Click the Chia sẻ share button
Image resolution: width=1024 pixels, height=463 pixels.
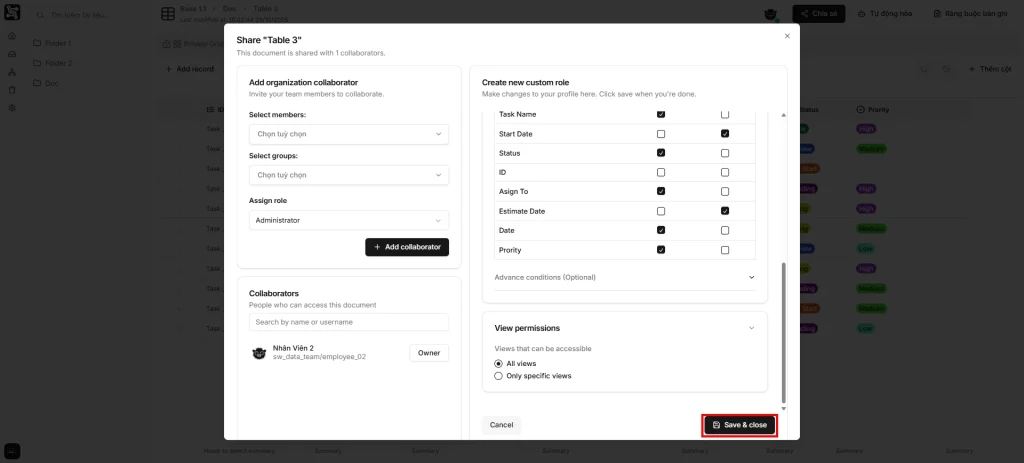pos(818,14)
